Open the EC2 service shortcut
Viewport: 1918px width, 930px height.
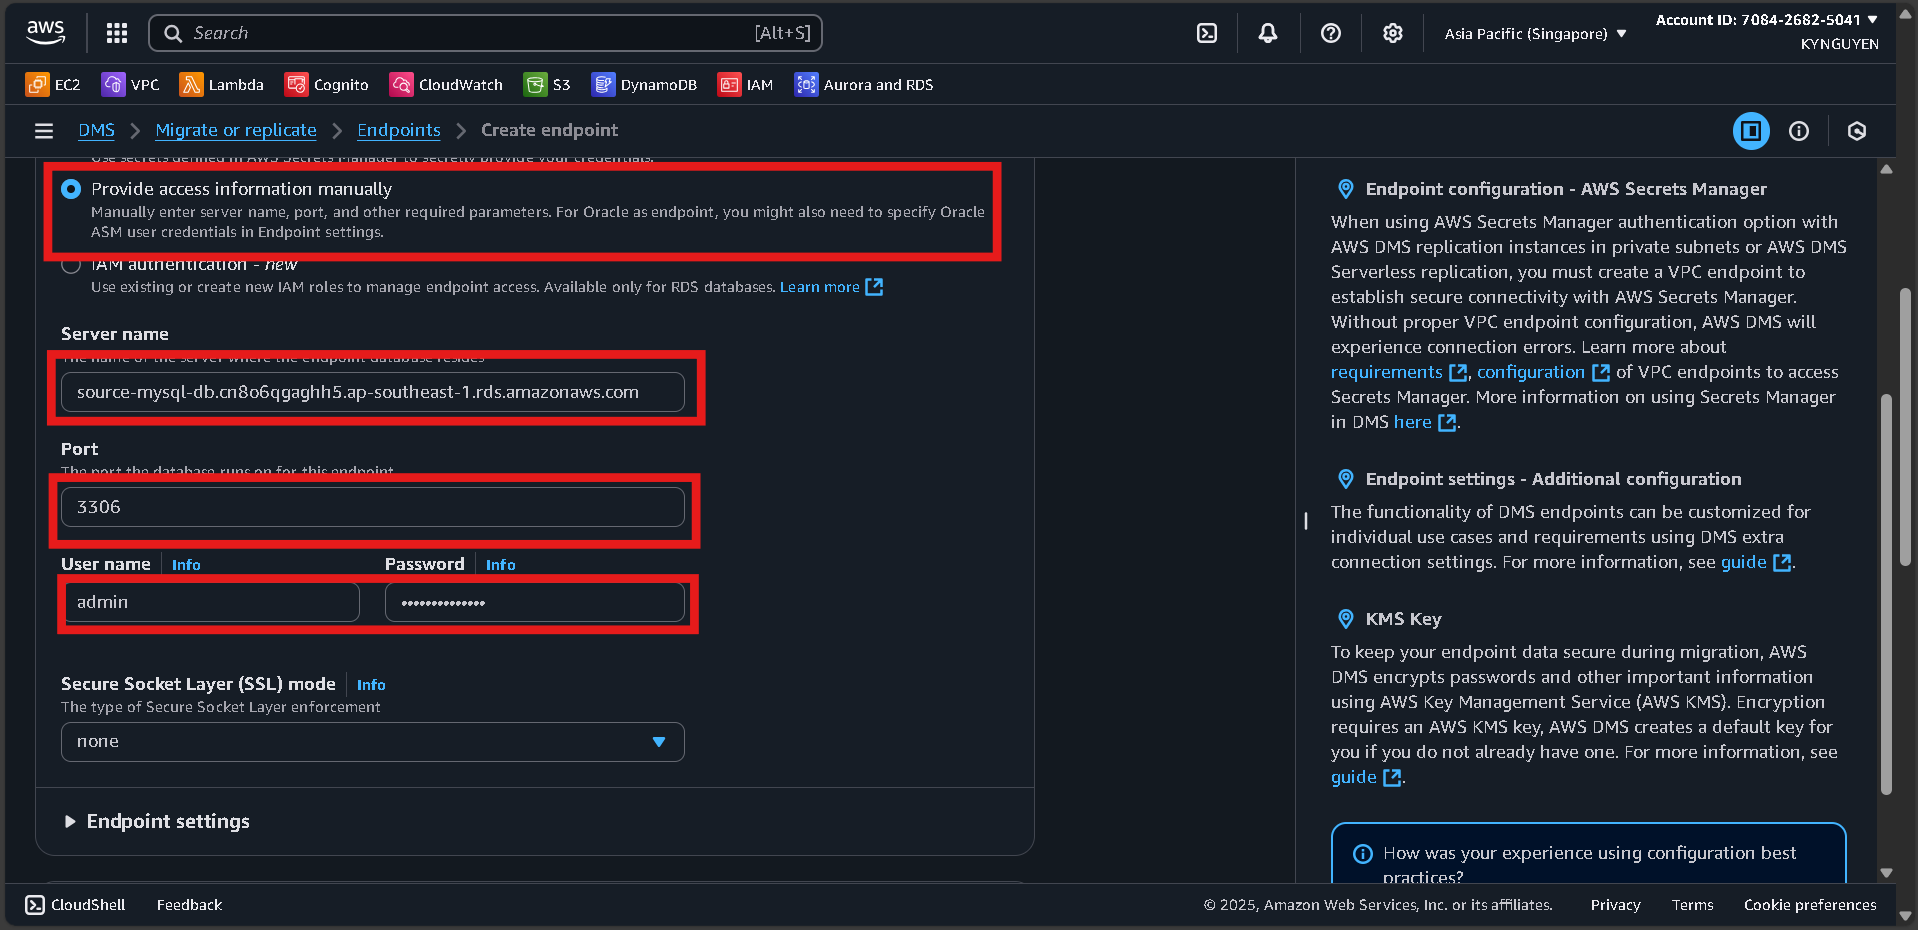tap(52, 84)
